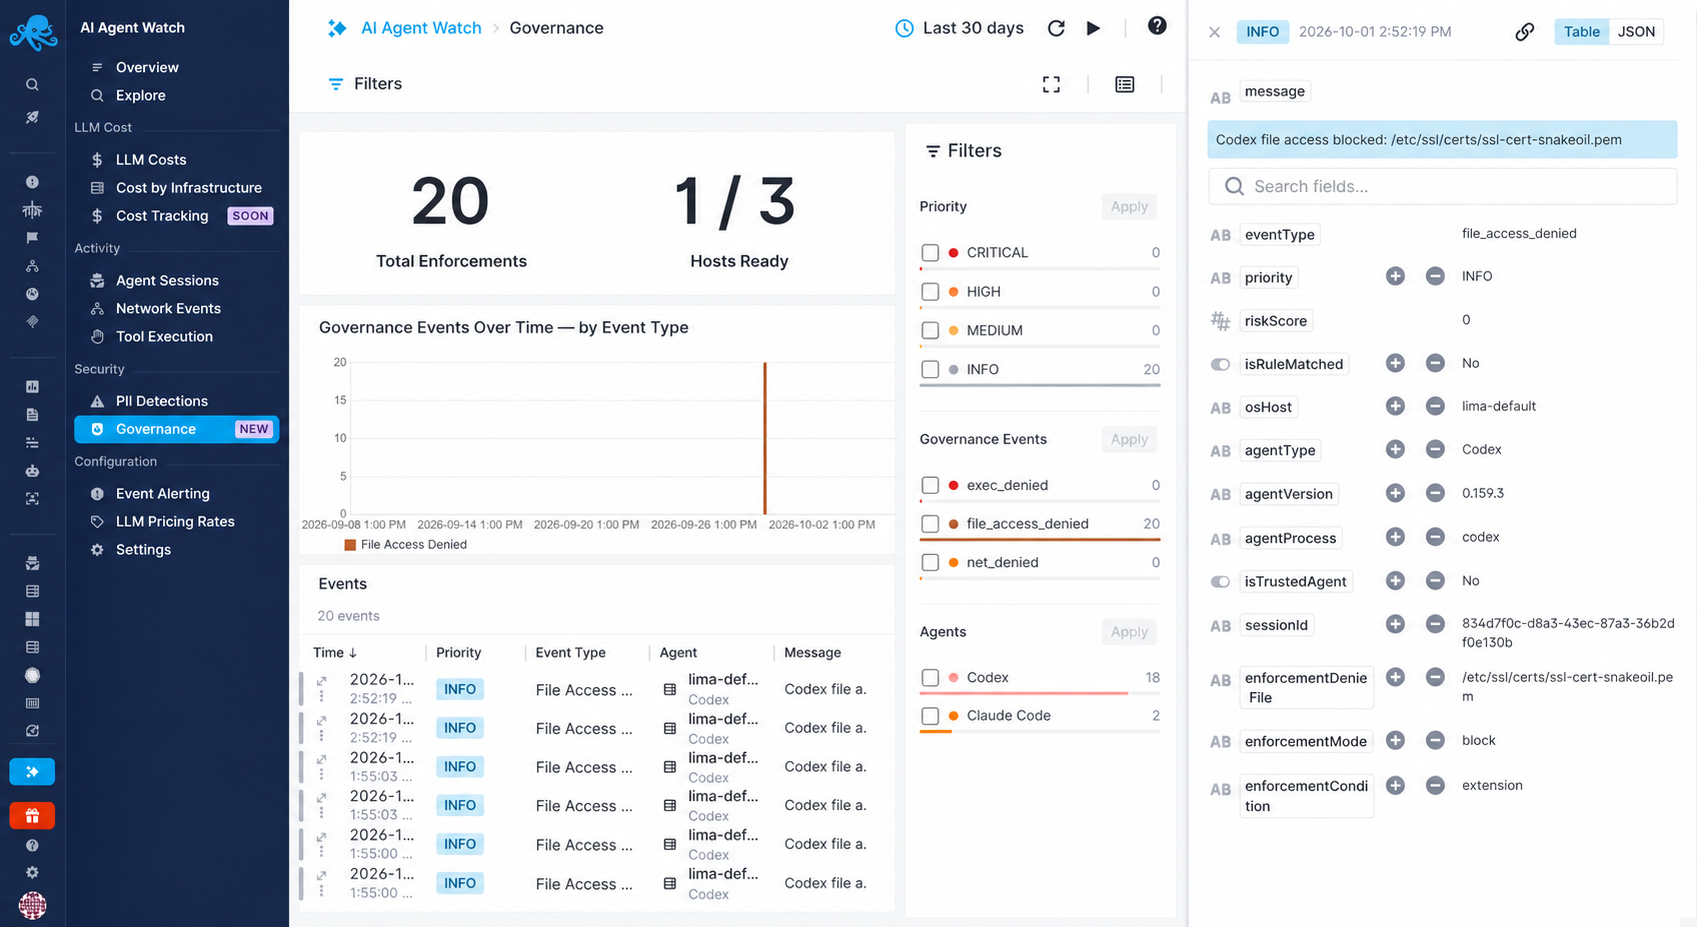Go to Agent Sessions in sidebar
This screenshot has width=1697, height=927.
167,281
